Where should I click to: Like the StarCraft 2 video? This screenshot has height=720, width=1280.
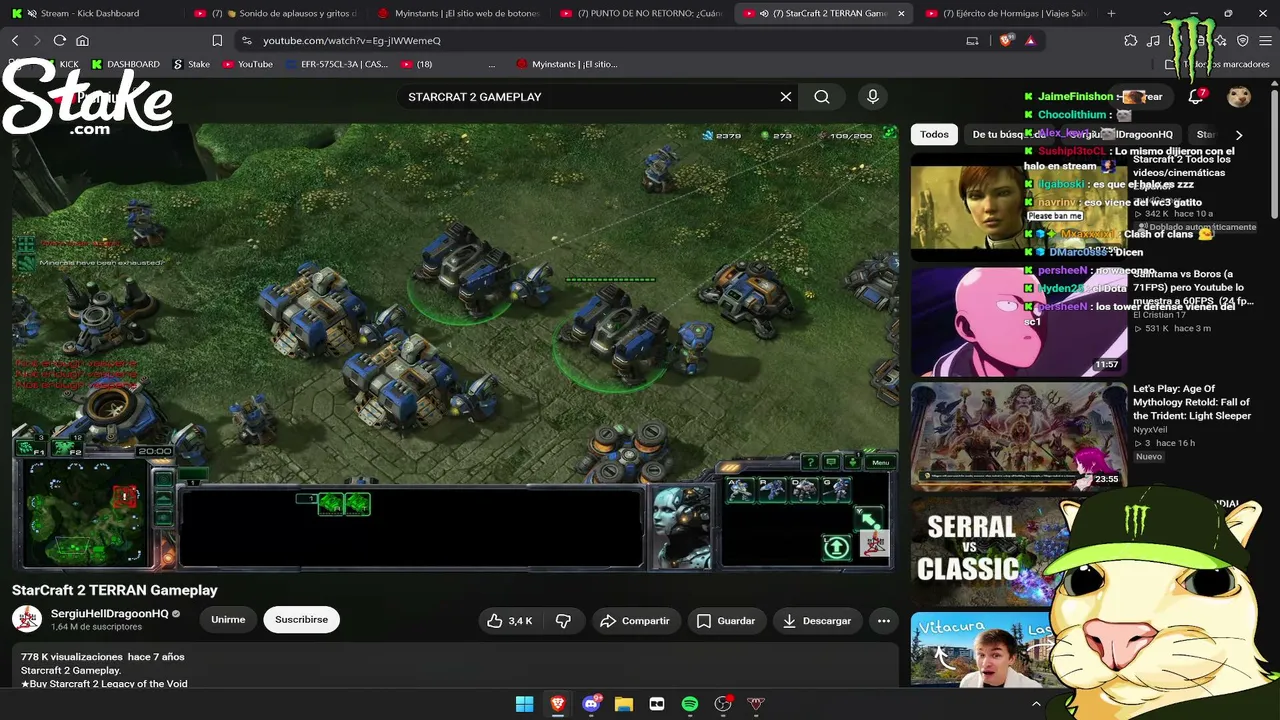(510, 621)
